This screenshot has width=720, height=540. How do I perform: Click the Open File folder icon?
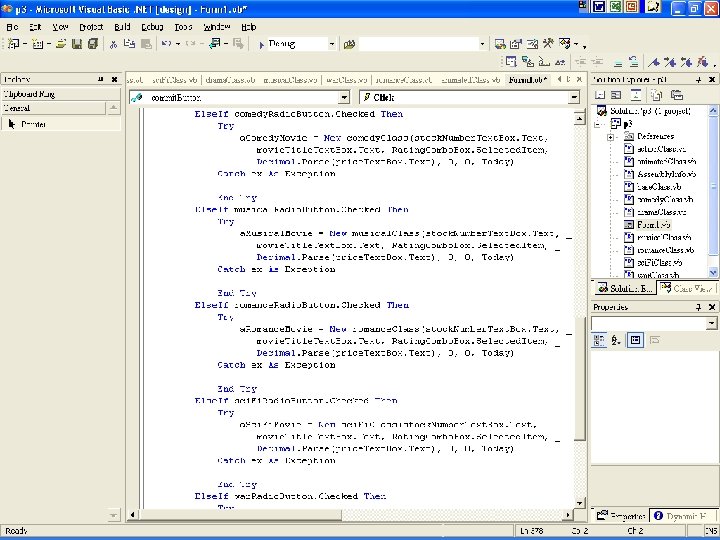(61, 44)
